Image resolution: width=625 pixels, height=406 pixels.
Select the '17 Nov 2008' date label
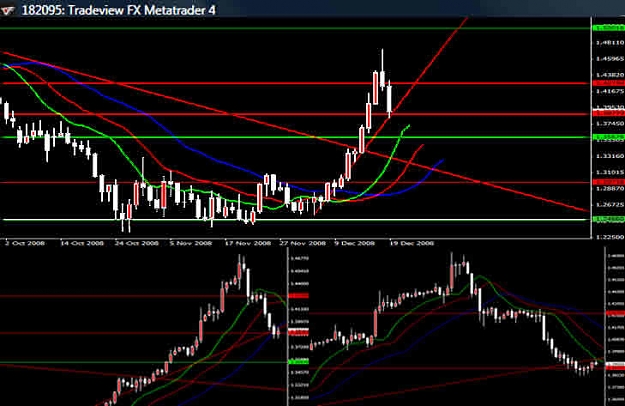pos(248,243)
